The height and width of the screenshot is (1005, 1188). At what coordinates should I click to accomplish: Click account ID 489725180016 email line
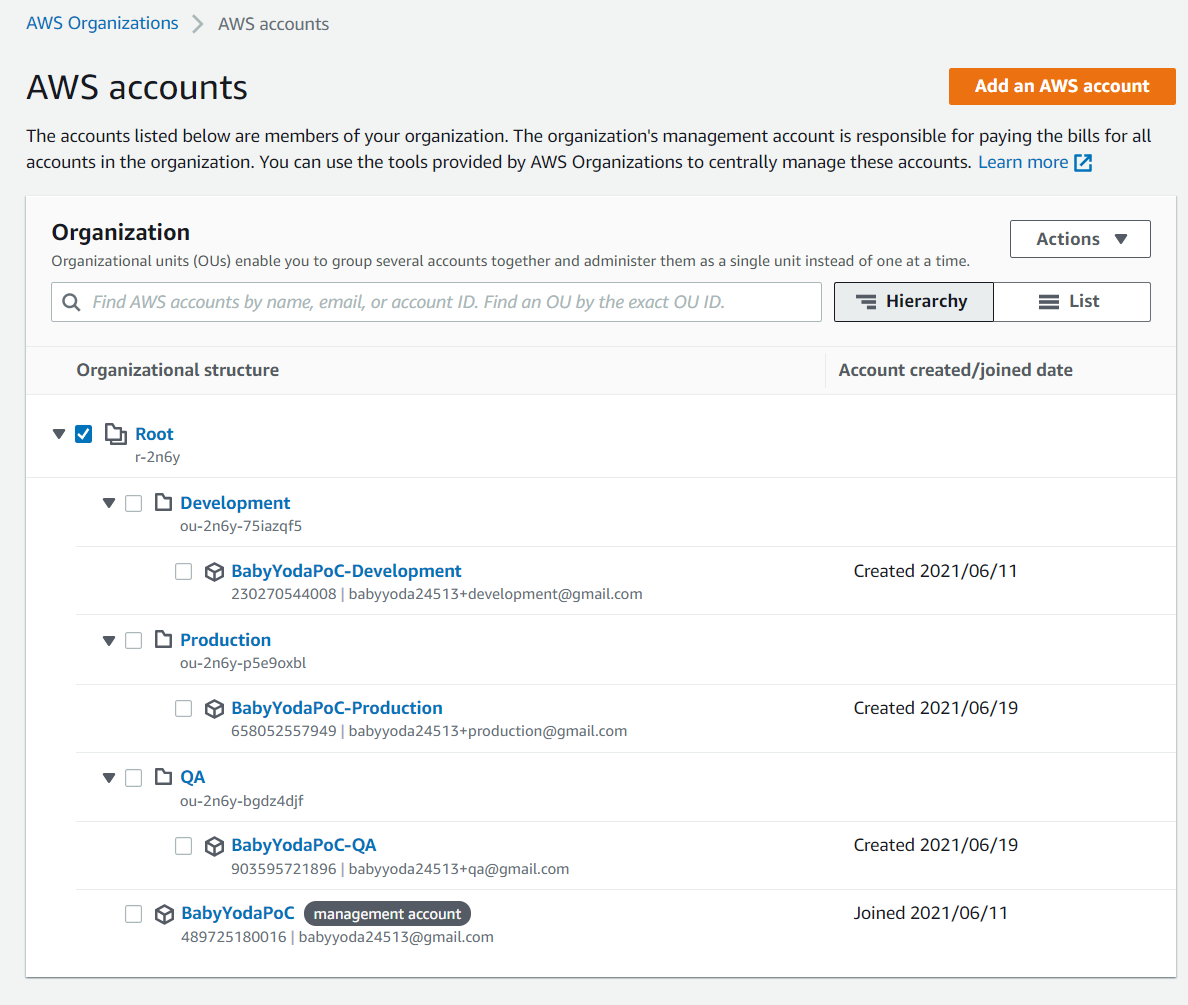tap(337, 938)
